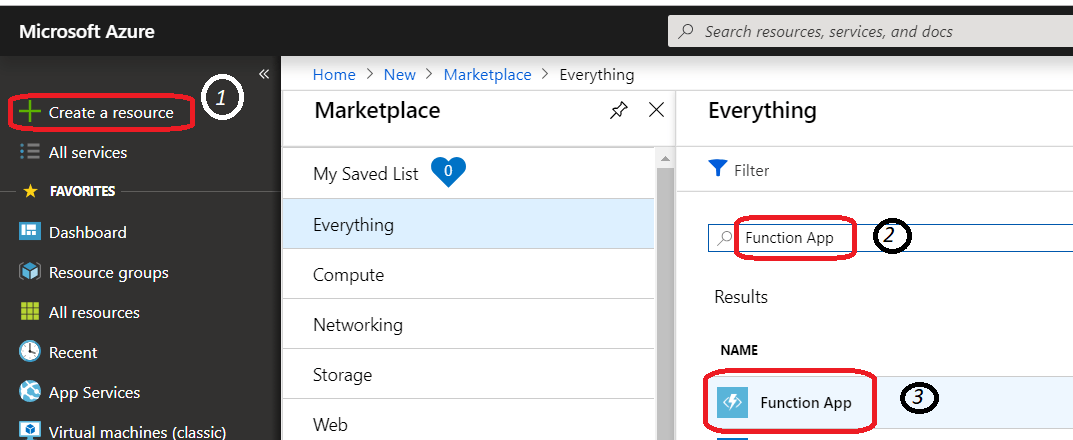Viewport: 1073px width, 440px height.
Task: Click the All services list icon
Action: coord(30,151)
